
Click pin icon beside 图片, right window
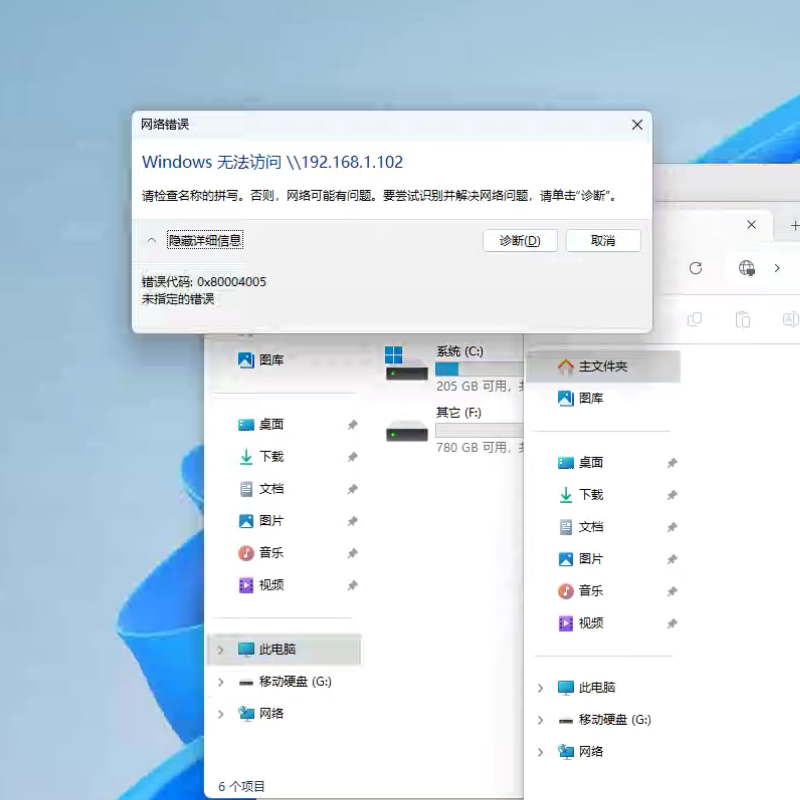coord(672,559)
